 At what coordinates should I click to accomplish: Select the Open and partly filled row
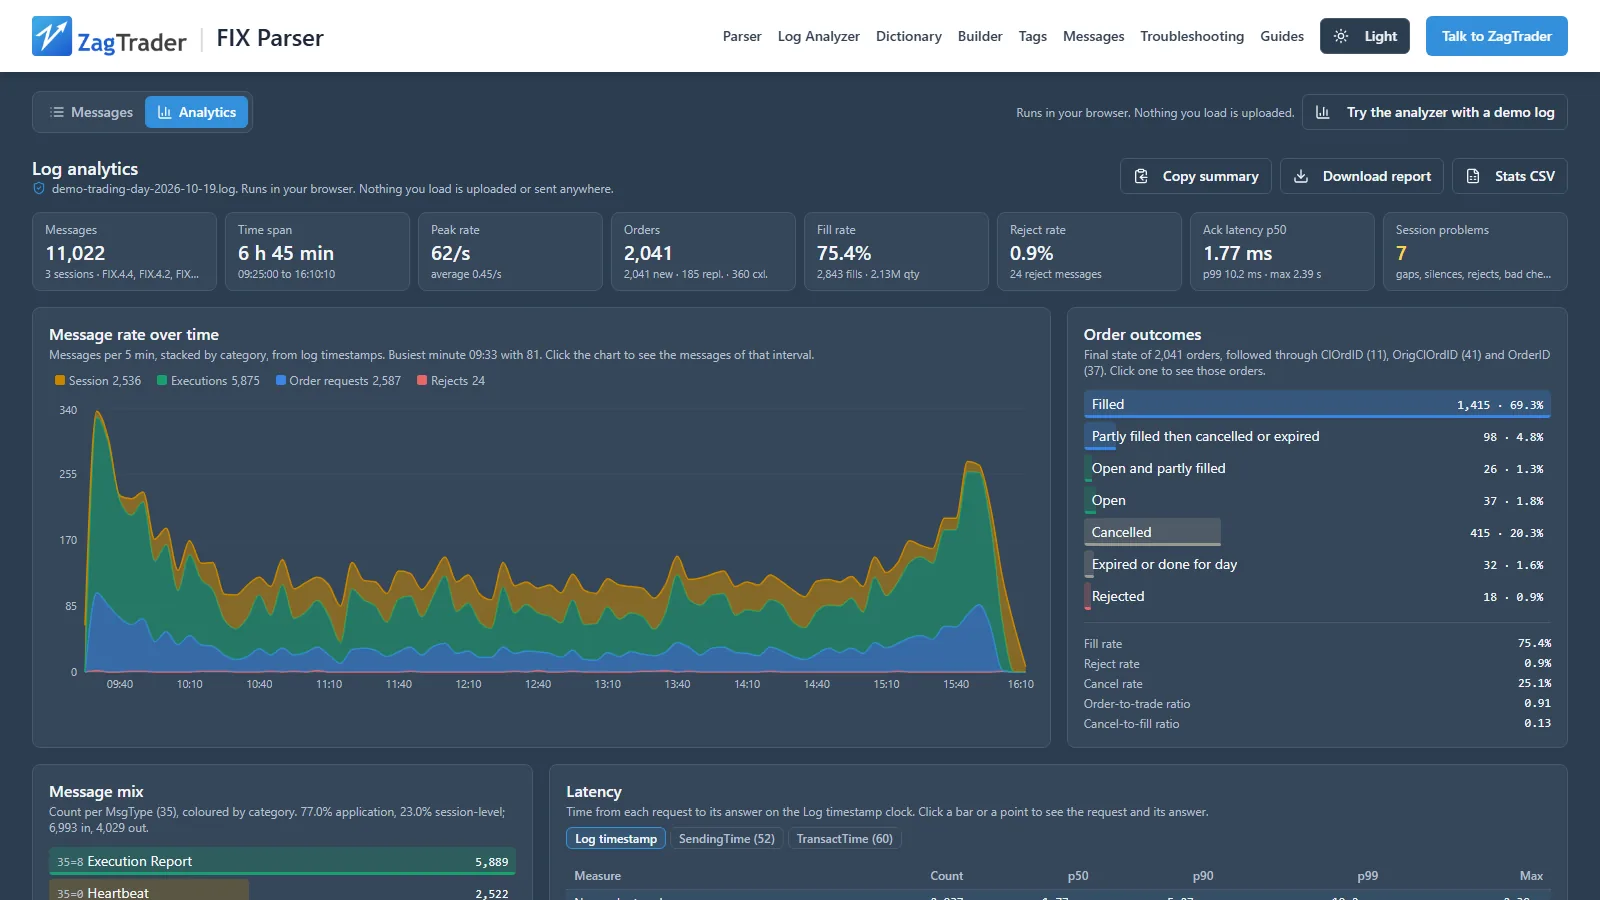tap(1317, 468)
